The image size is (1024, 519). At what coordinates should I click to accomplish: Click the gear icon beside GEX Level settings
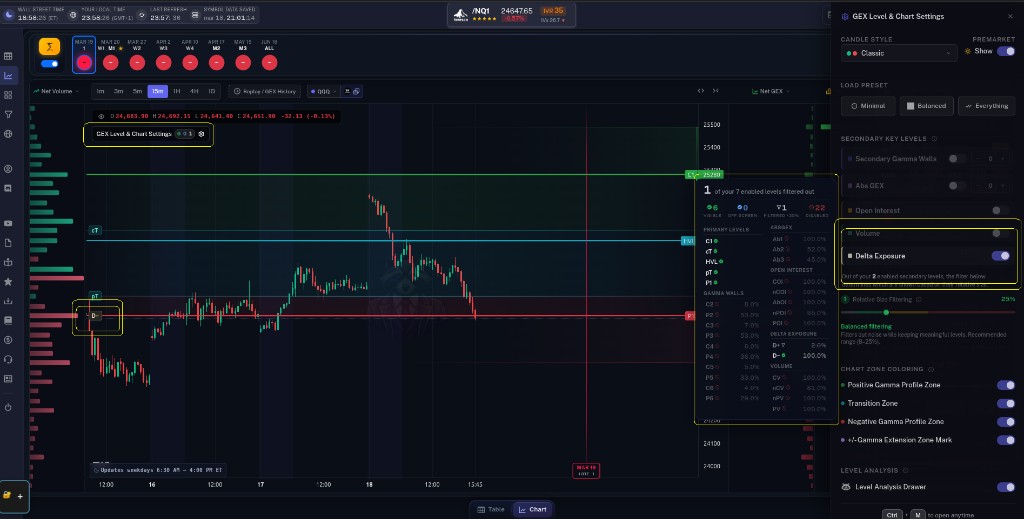pos(201,134)
